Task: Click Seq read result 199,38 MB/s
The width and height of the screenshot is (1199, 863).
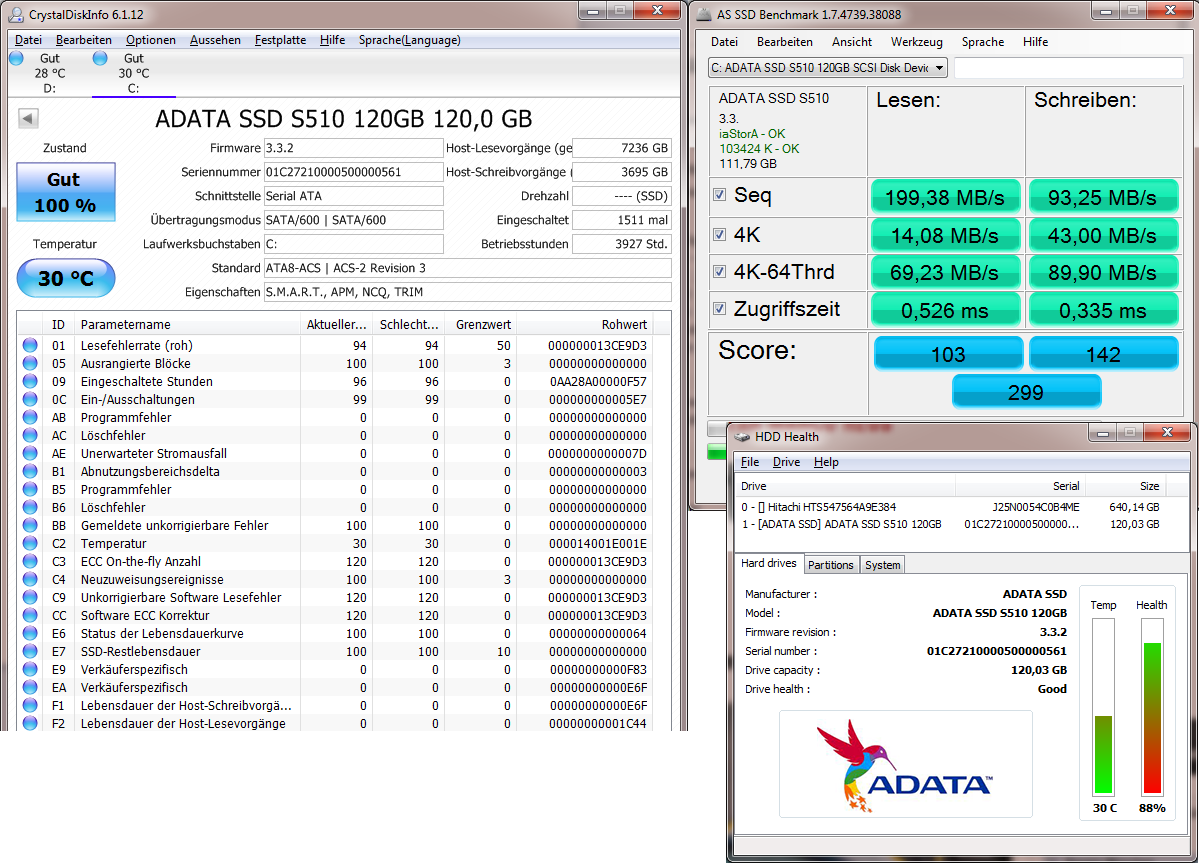Action: (944, 198)
